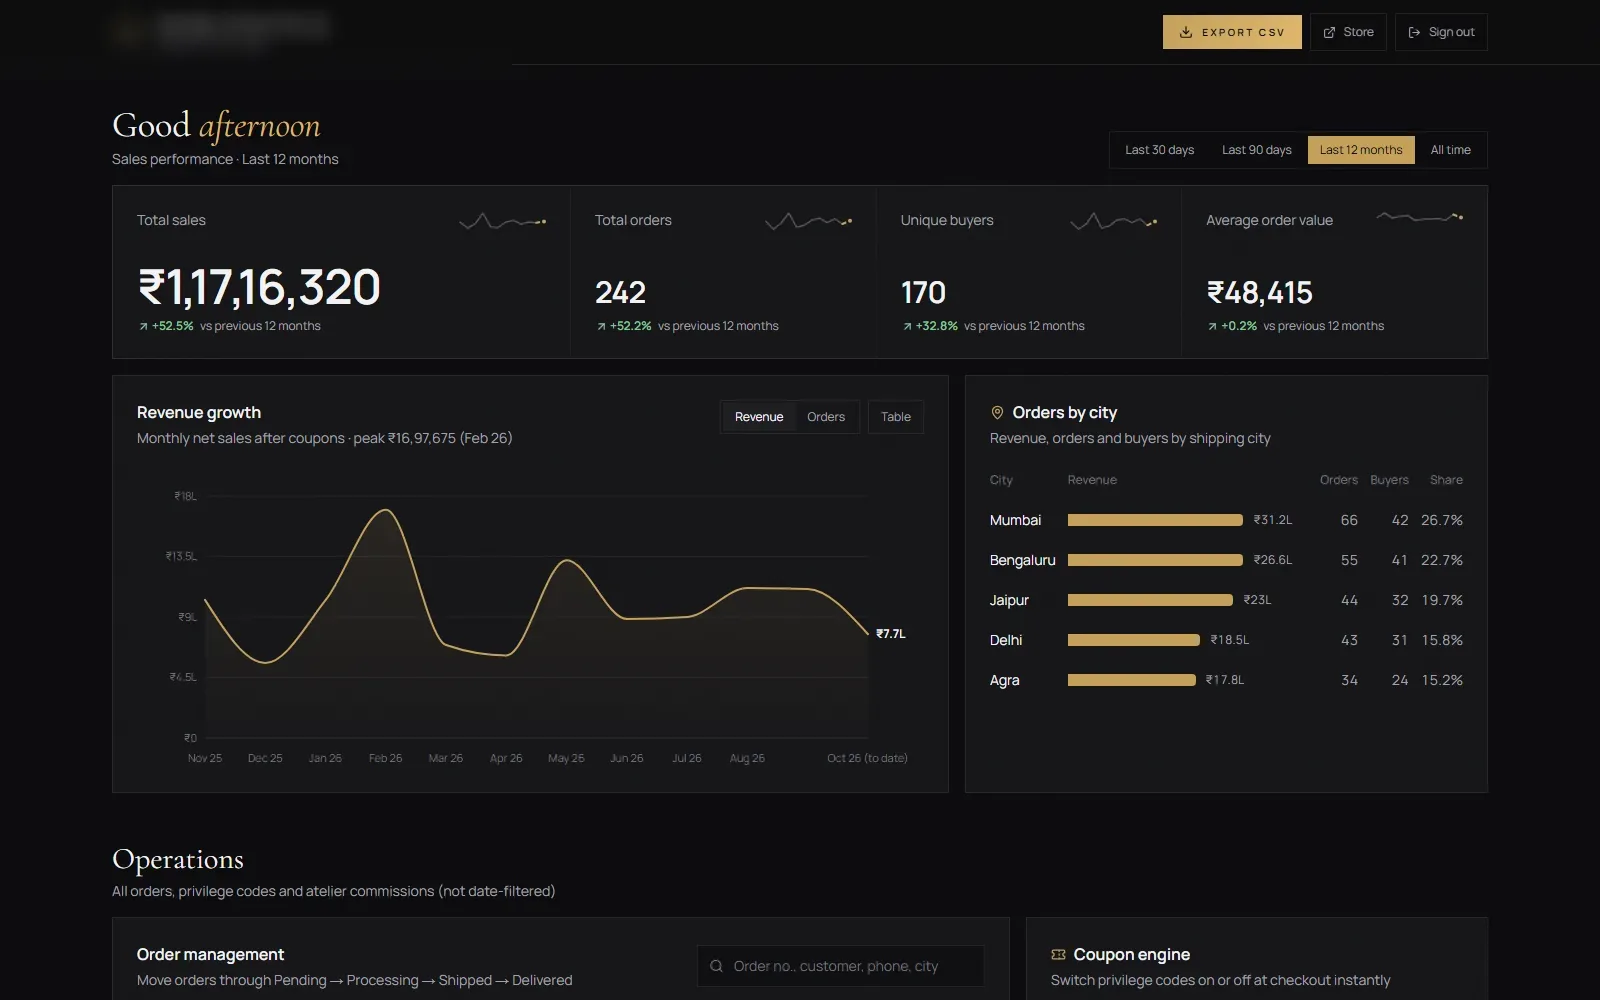Click the ticket icon beside Coupon engine
This screenshot has height=1000, width=1600.
(x=1058, y=954)
